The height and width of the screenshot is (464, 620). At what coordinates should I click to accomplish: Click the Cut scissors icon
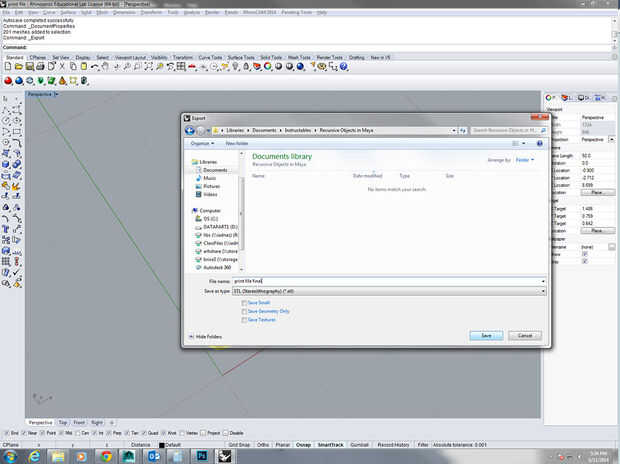click(x=62, y=66)
